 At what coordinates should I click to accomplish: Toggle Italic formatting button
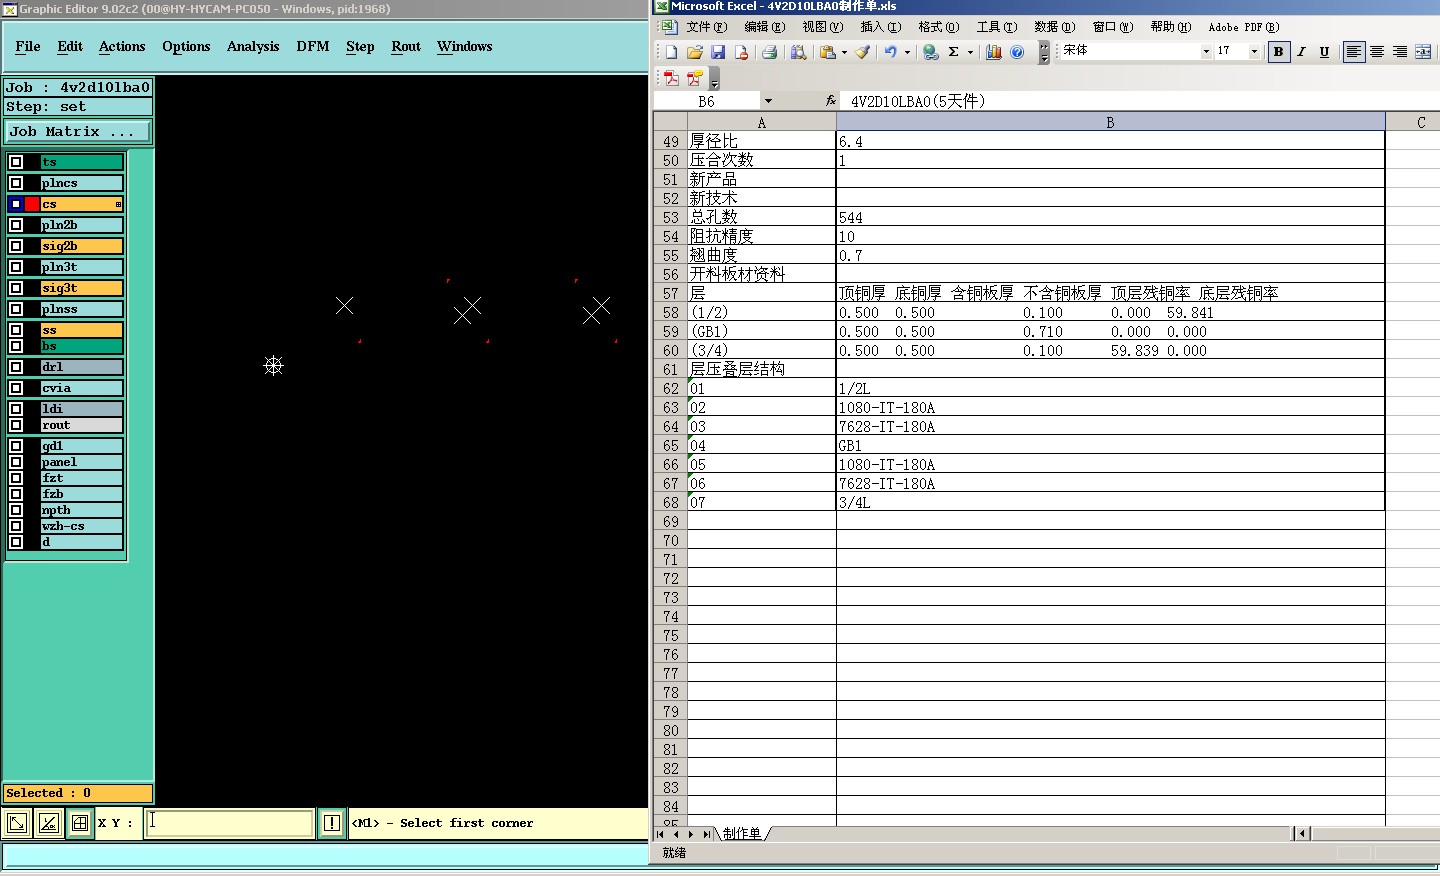[x=1302, y=52]
